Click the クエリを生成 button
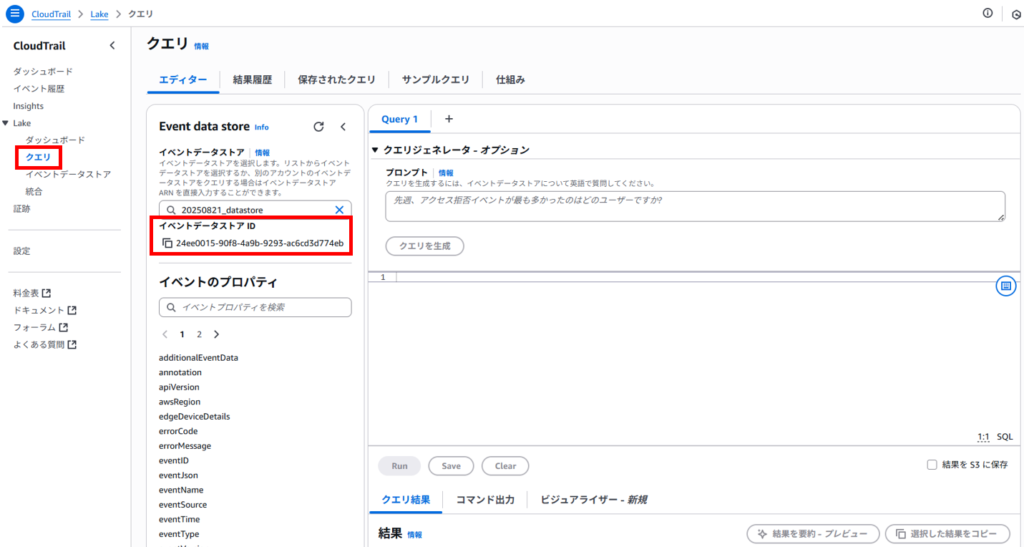Viewport: 1024px width, 547px height. [x=424, y=246]
